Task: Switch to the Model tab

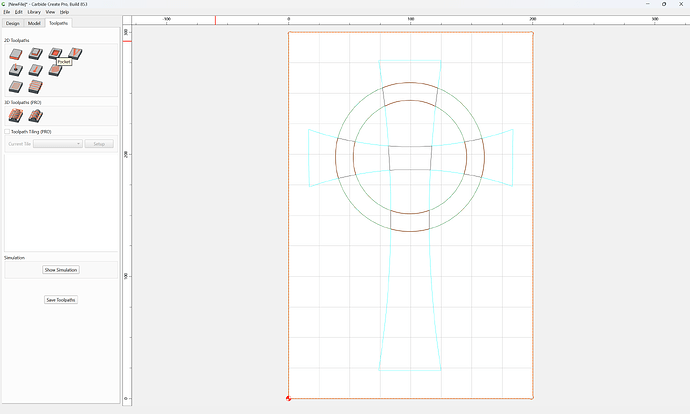Action: pos(34,23)
